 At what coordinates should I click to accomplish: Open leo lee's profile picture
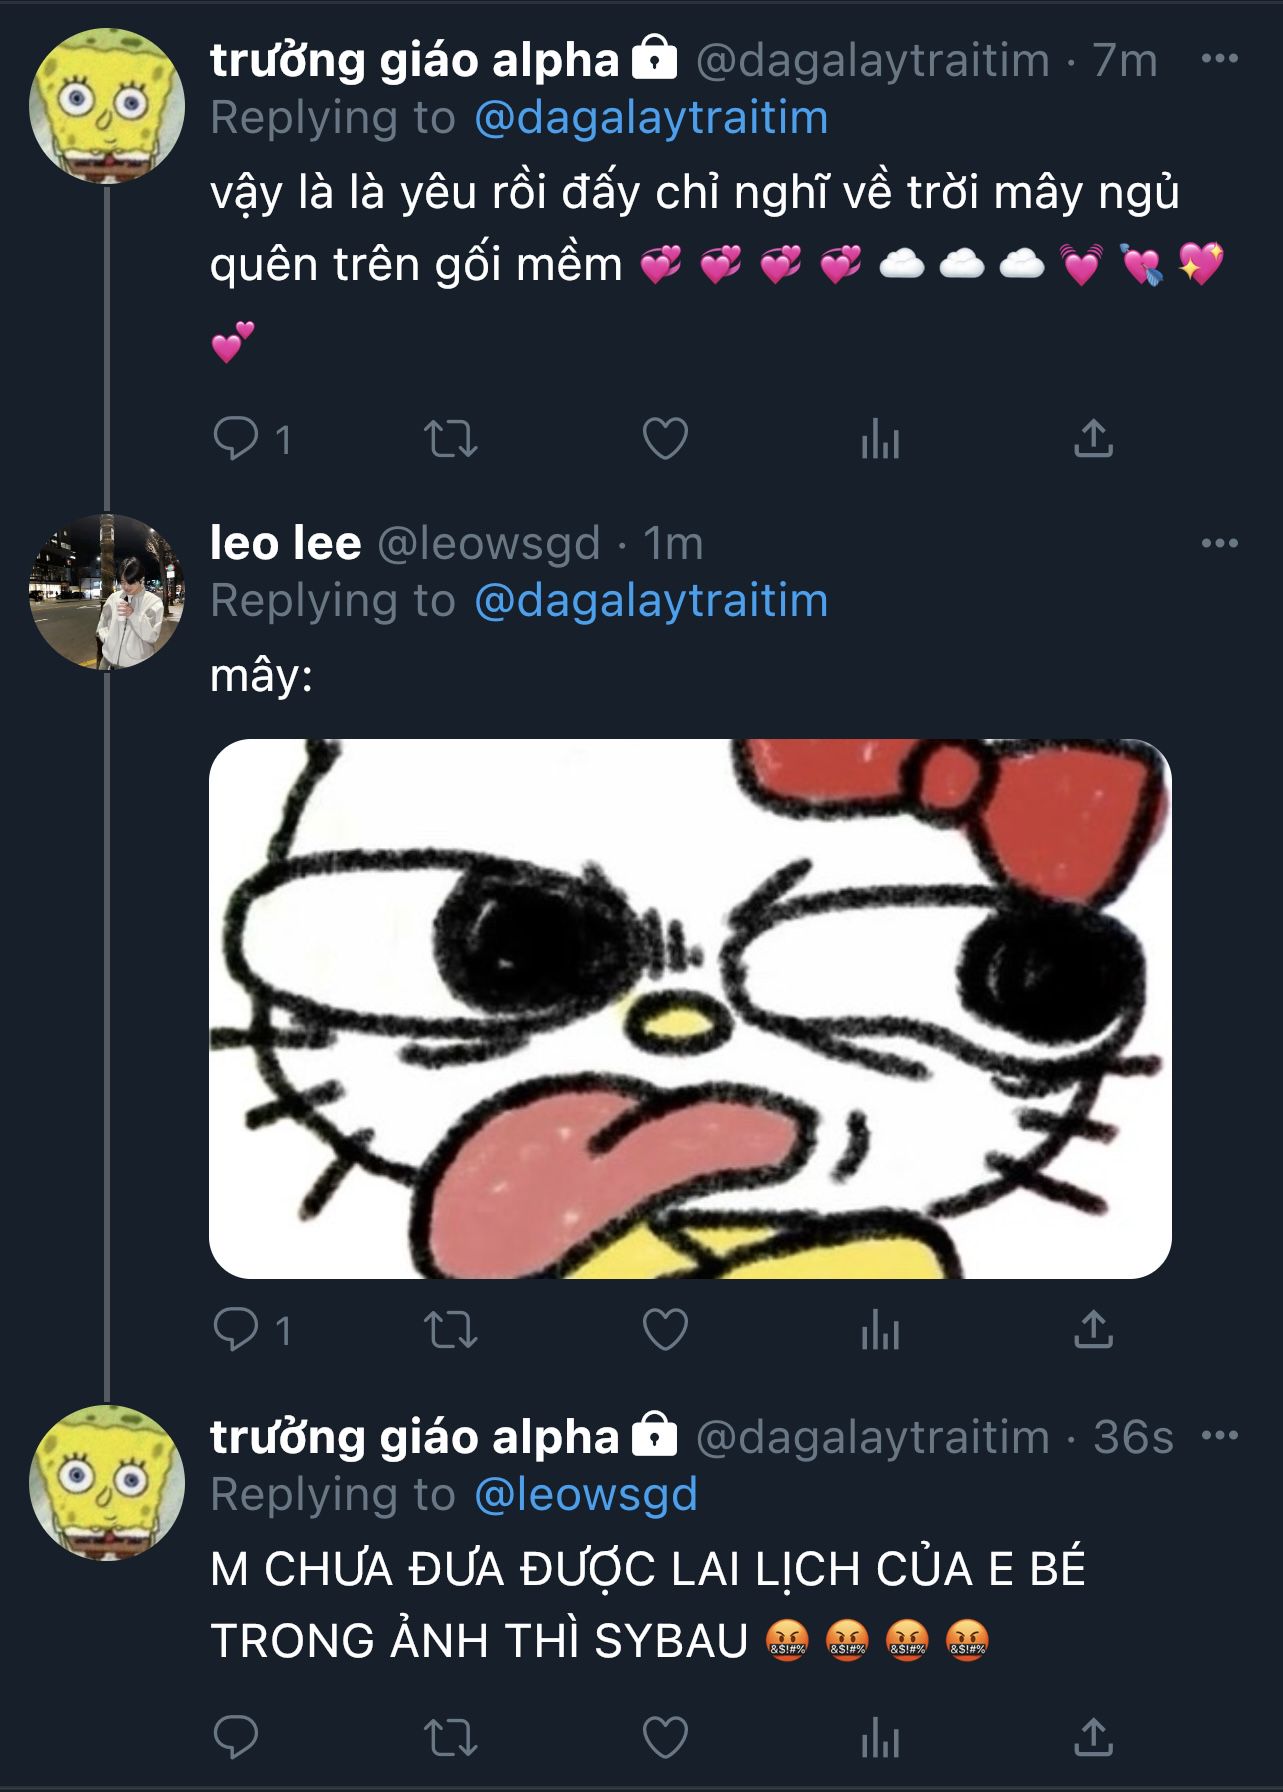pyautogui.click(x=106, y=591)
